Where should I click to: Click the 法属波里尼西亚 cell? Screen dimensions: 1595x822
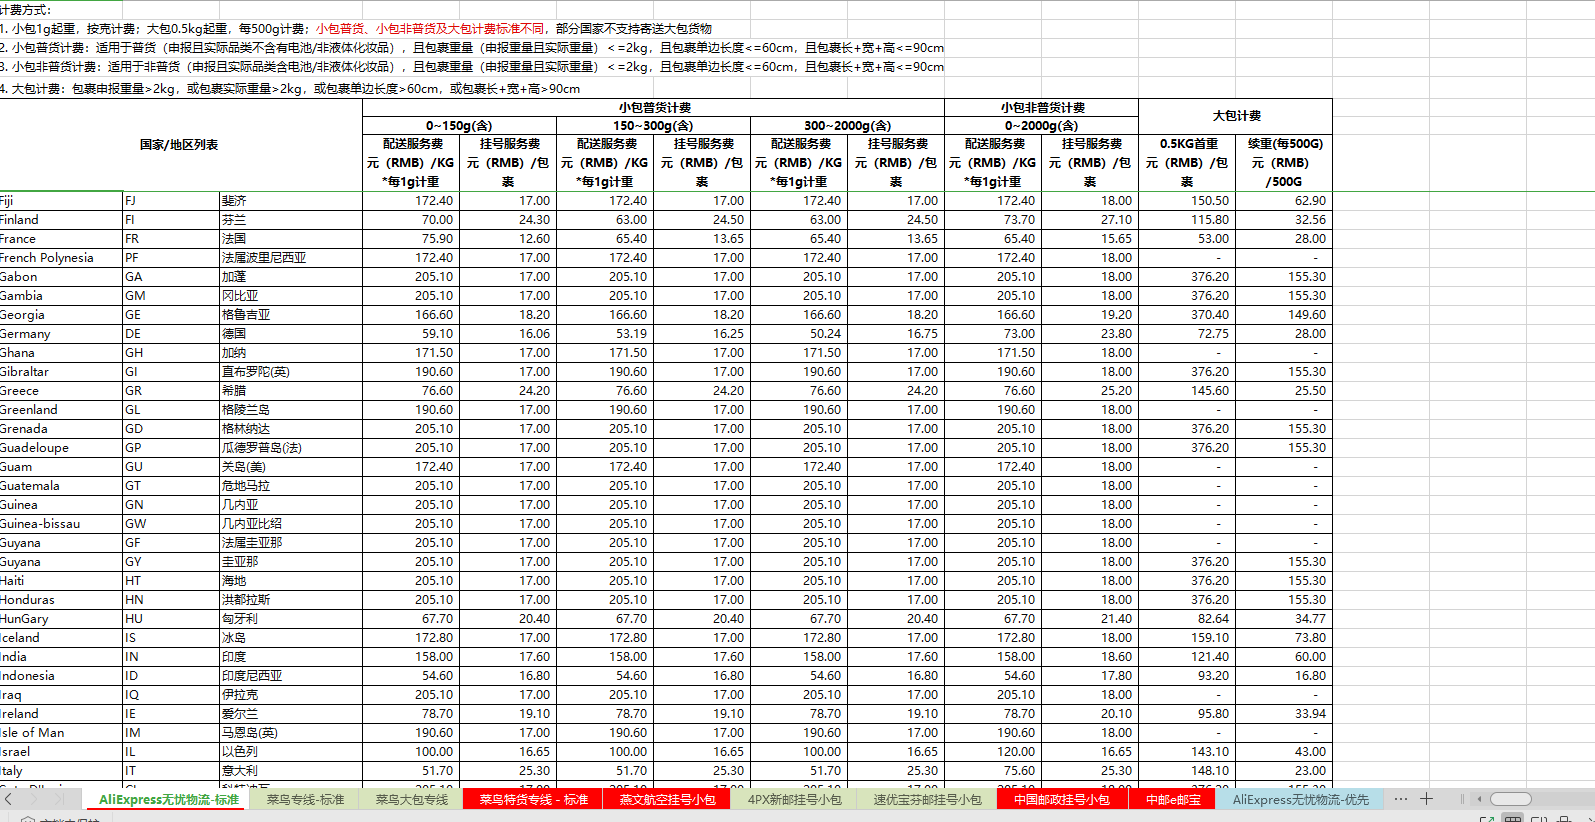pos(291,258)
